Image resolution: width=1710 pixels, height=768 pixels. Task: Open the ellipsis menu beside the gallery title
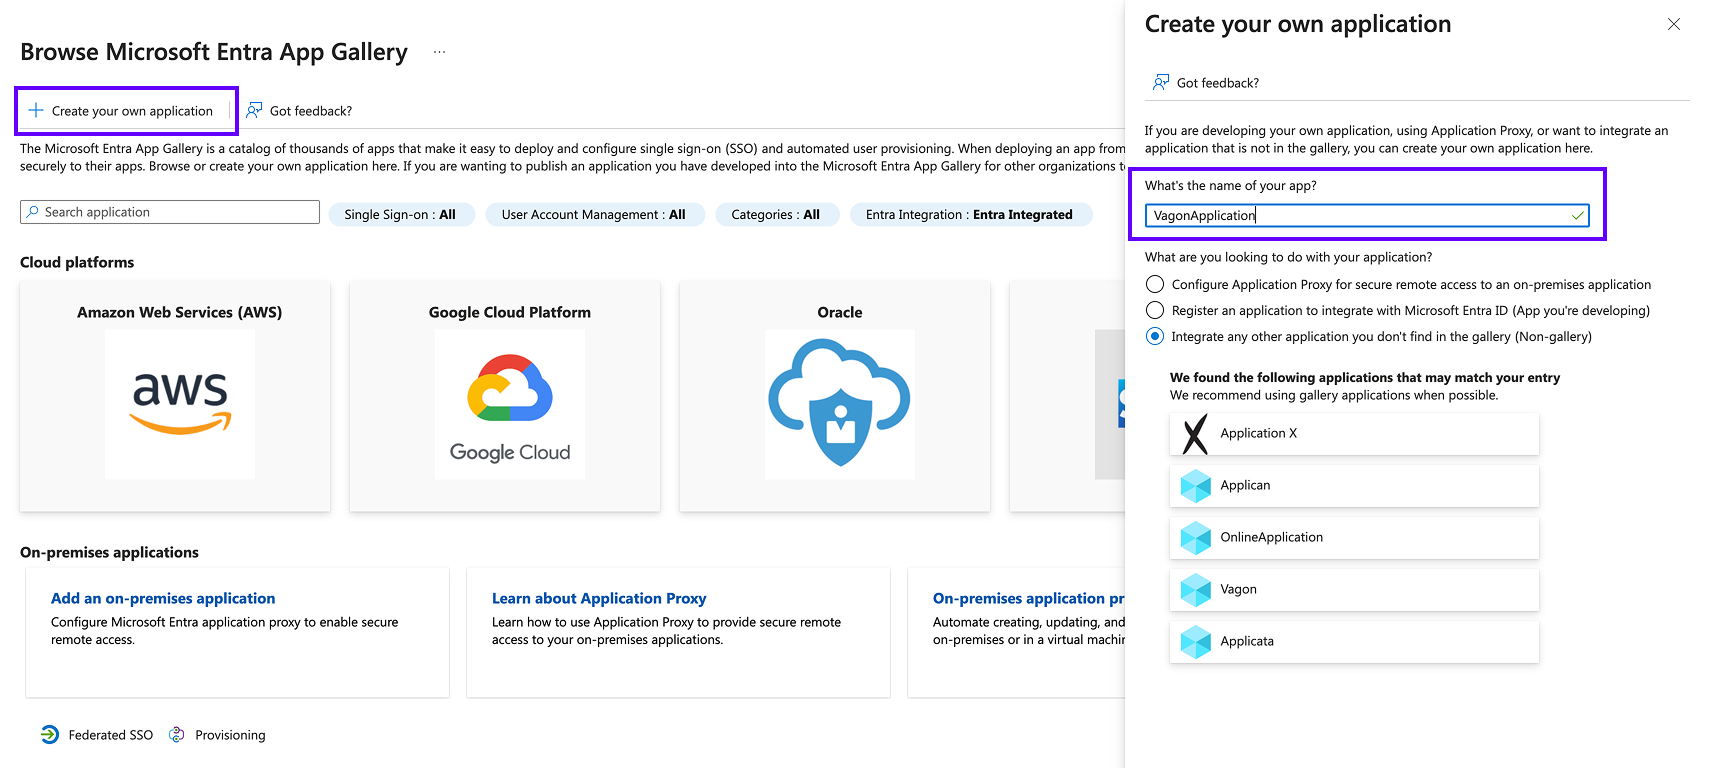439,52
